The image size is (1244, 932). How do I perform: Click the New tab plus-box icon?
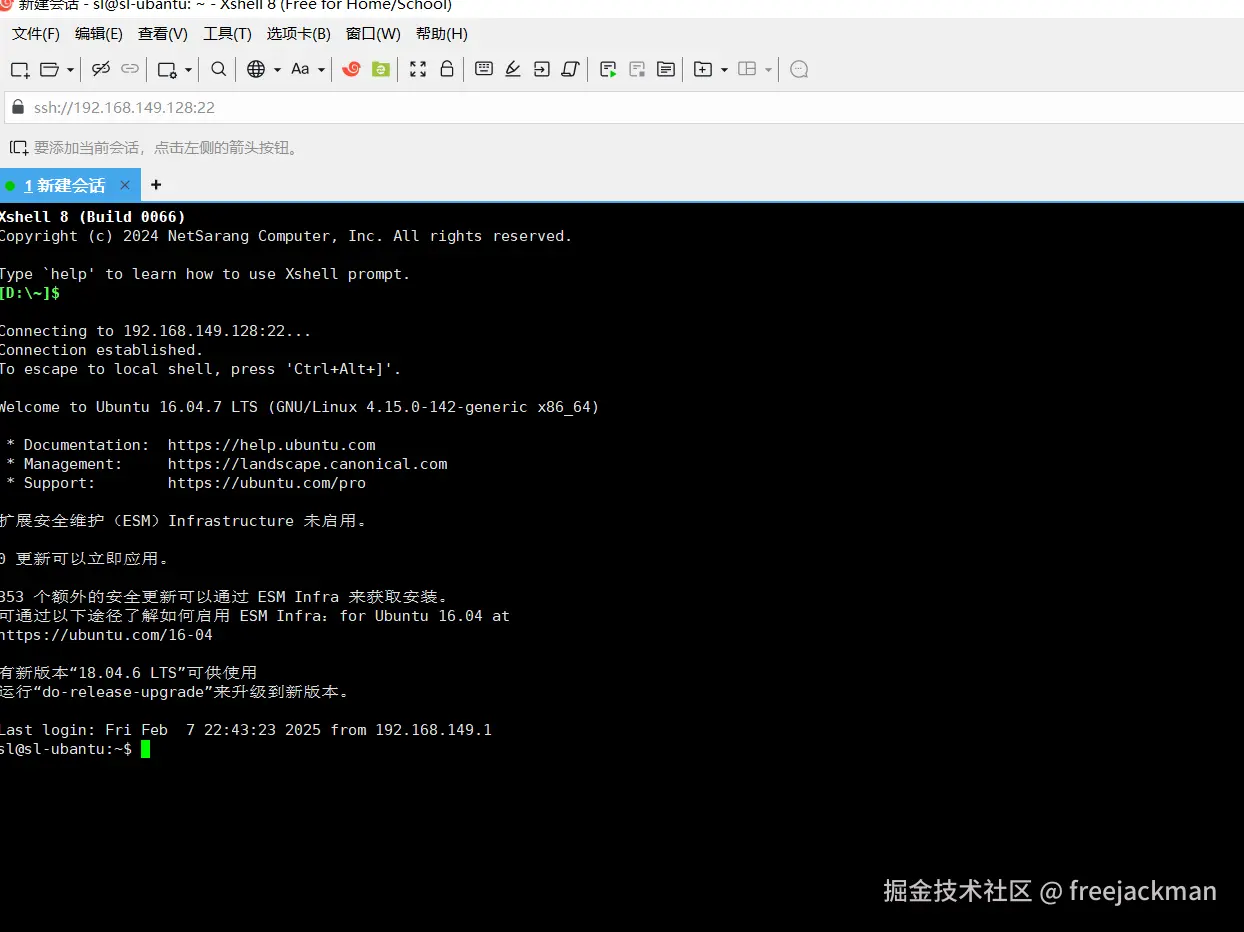pos(703,69)
